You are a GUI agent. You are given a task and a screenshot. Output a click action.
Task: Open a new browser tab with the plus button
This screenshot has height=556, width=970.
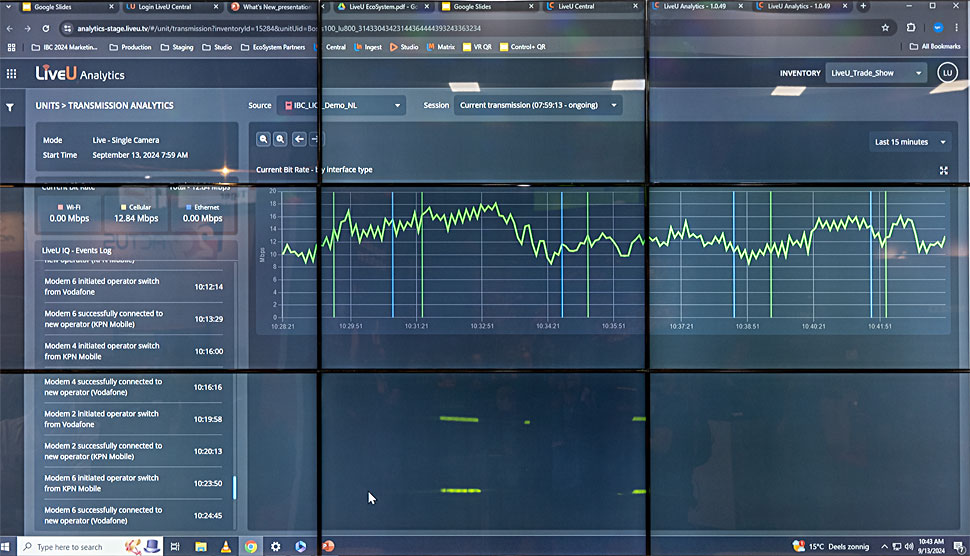point(863,6)
